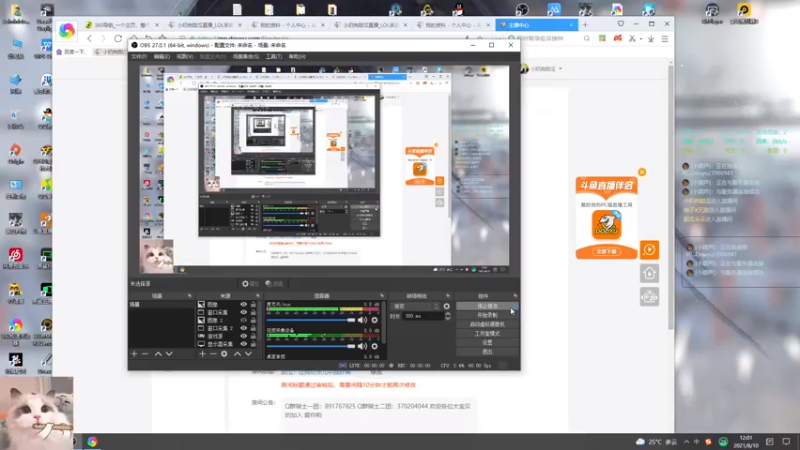Click 立即下载 button on Douyu ad
The height and width of the screenshot is (450, 800).
607,252
